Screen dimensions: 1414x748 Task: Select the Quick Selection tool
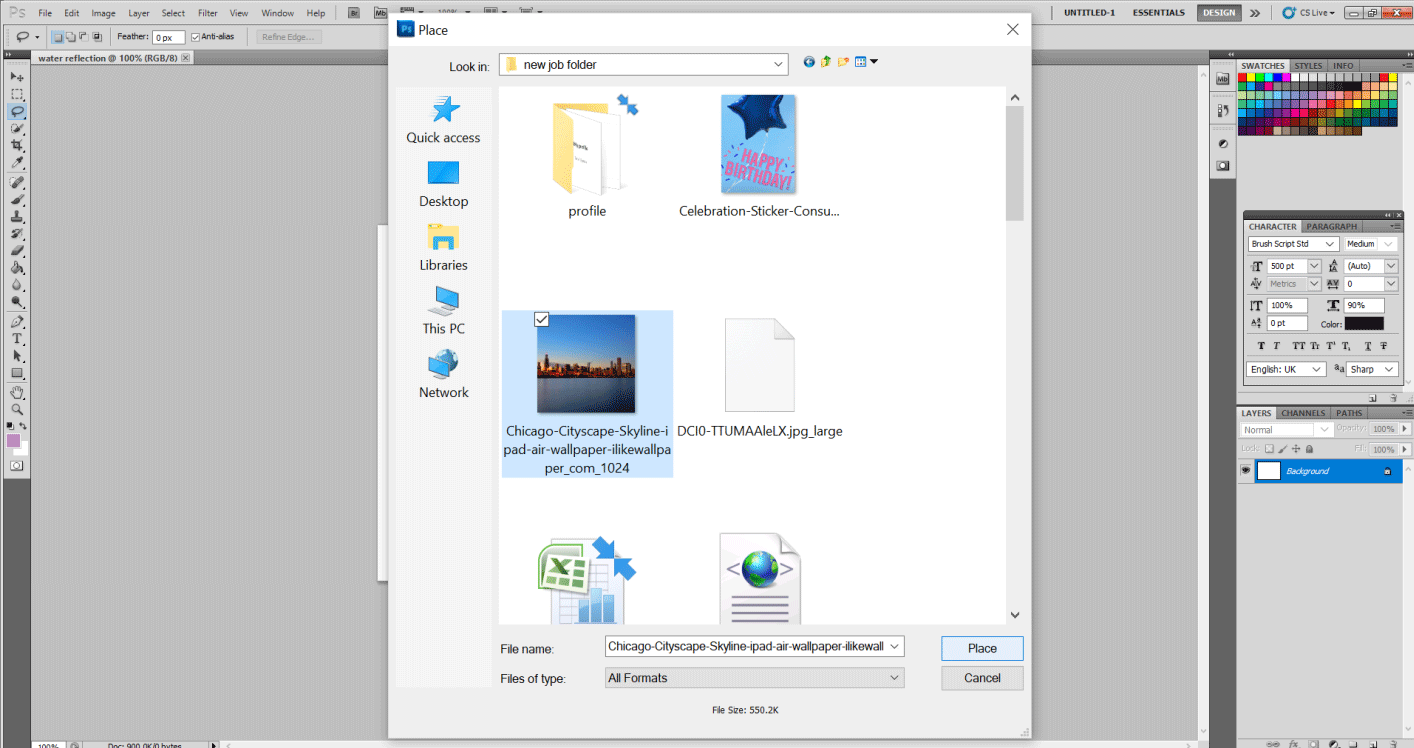click(17, 129)
